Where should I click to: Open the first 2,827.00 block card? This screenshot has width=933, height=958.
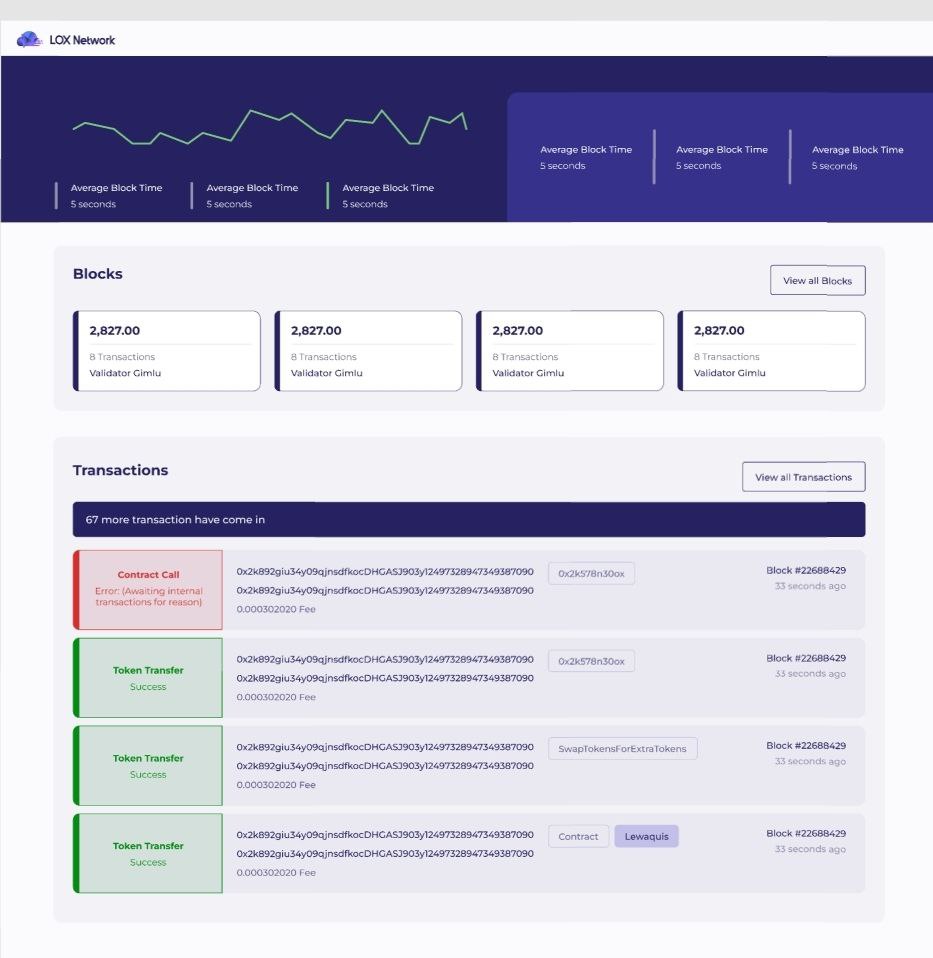[x=167, y=350]
